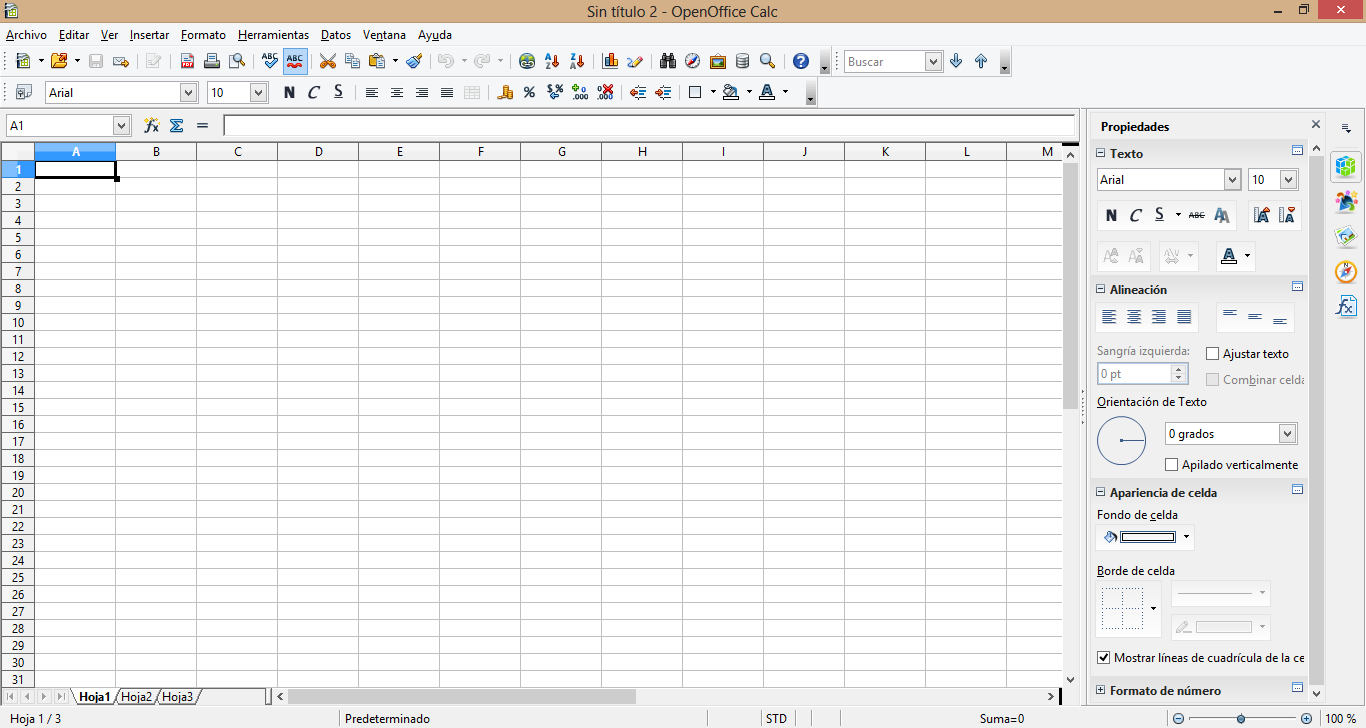Open the Functions panel in the sidebar
Viewport: 1366px width, 728px height.
(1345, 306)
